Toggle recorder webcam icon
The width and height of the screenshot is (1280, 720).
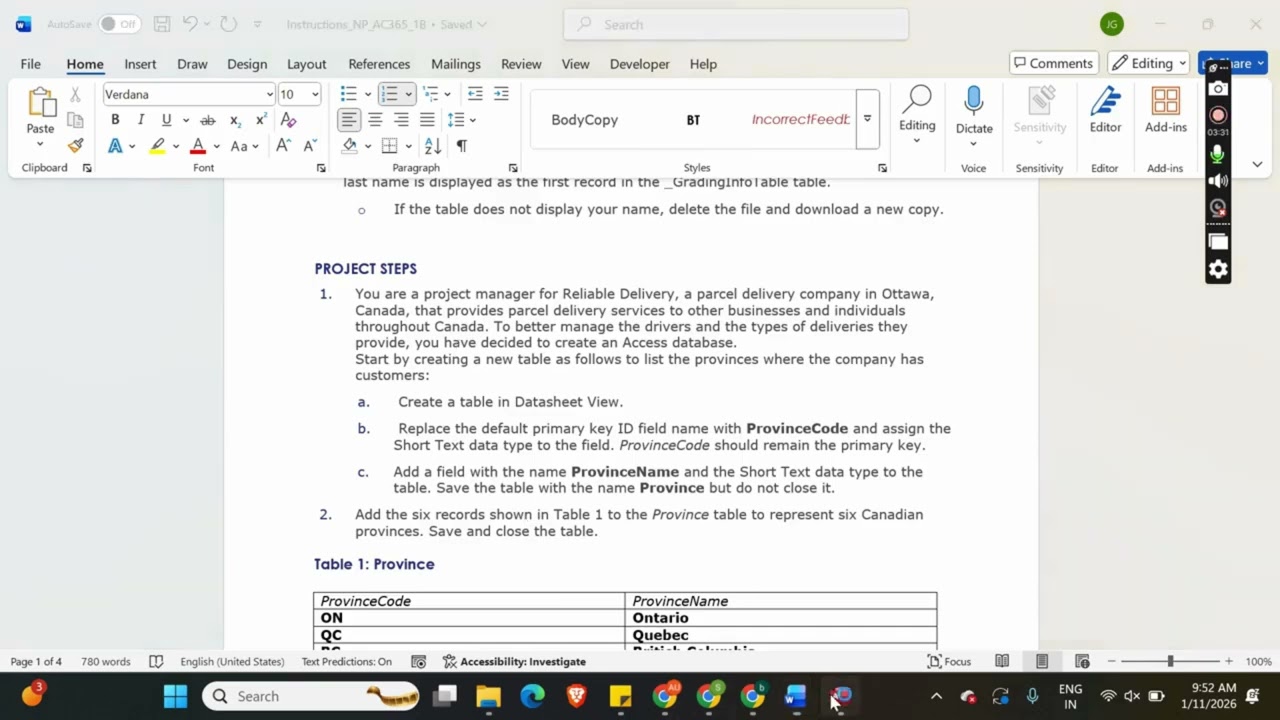point(1217,208)
